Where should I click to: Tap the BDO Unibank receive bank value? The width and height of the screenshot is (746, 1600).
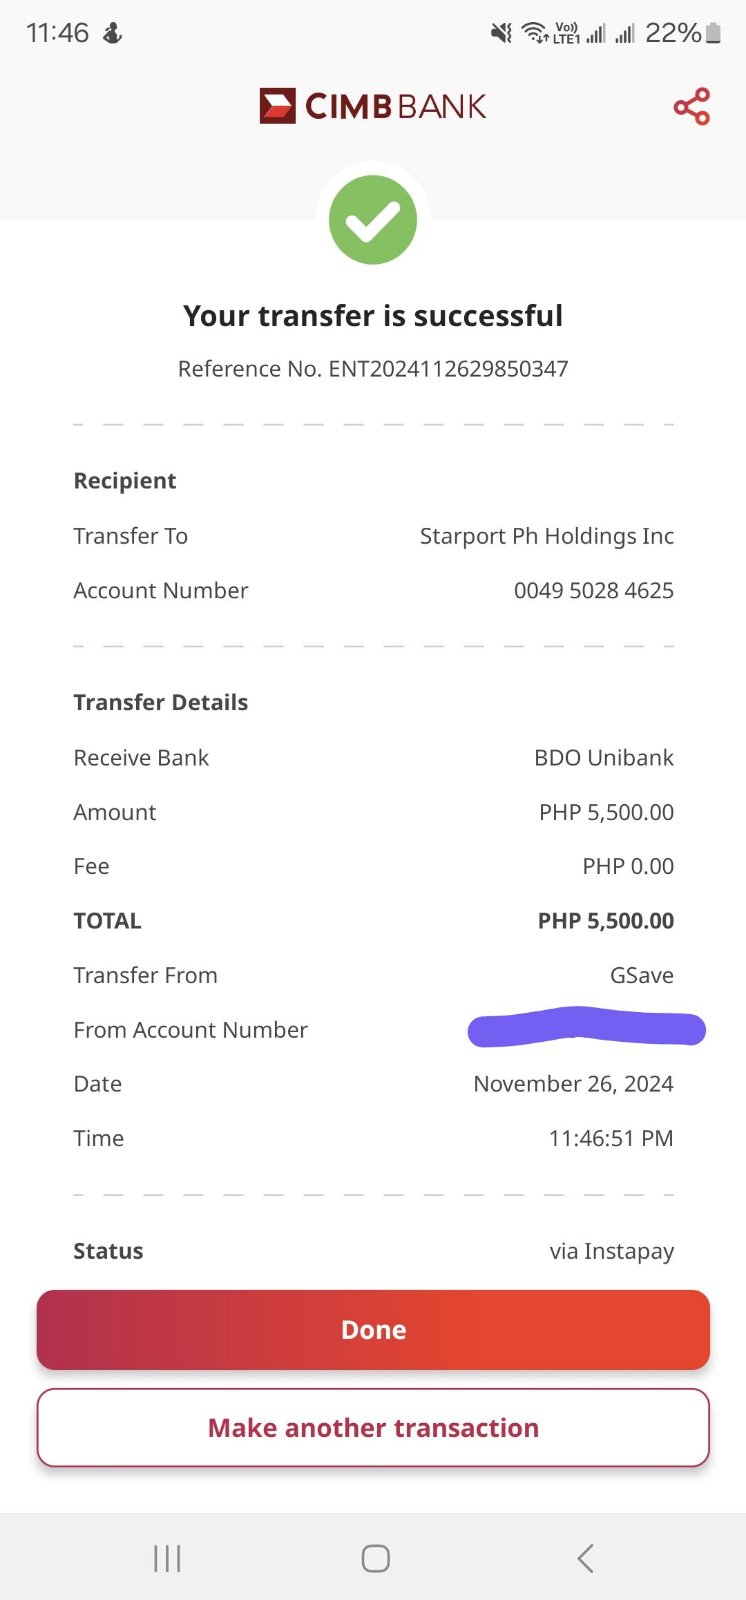(603, 758)
